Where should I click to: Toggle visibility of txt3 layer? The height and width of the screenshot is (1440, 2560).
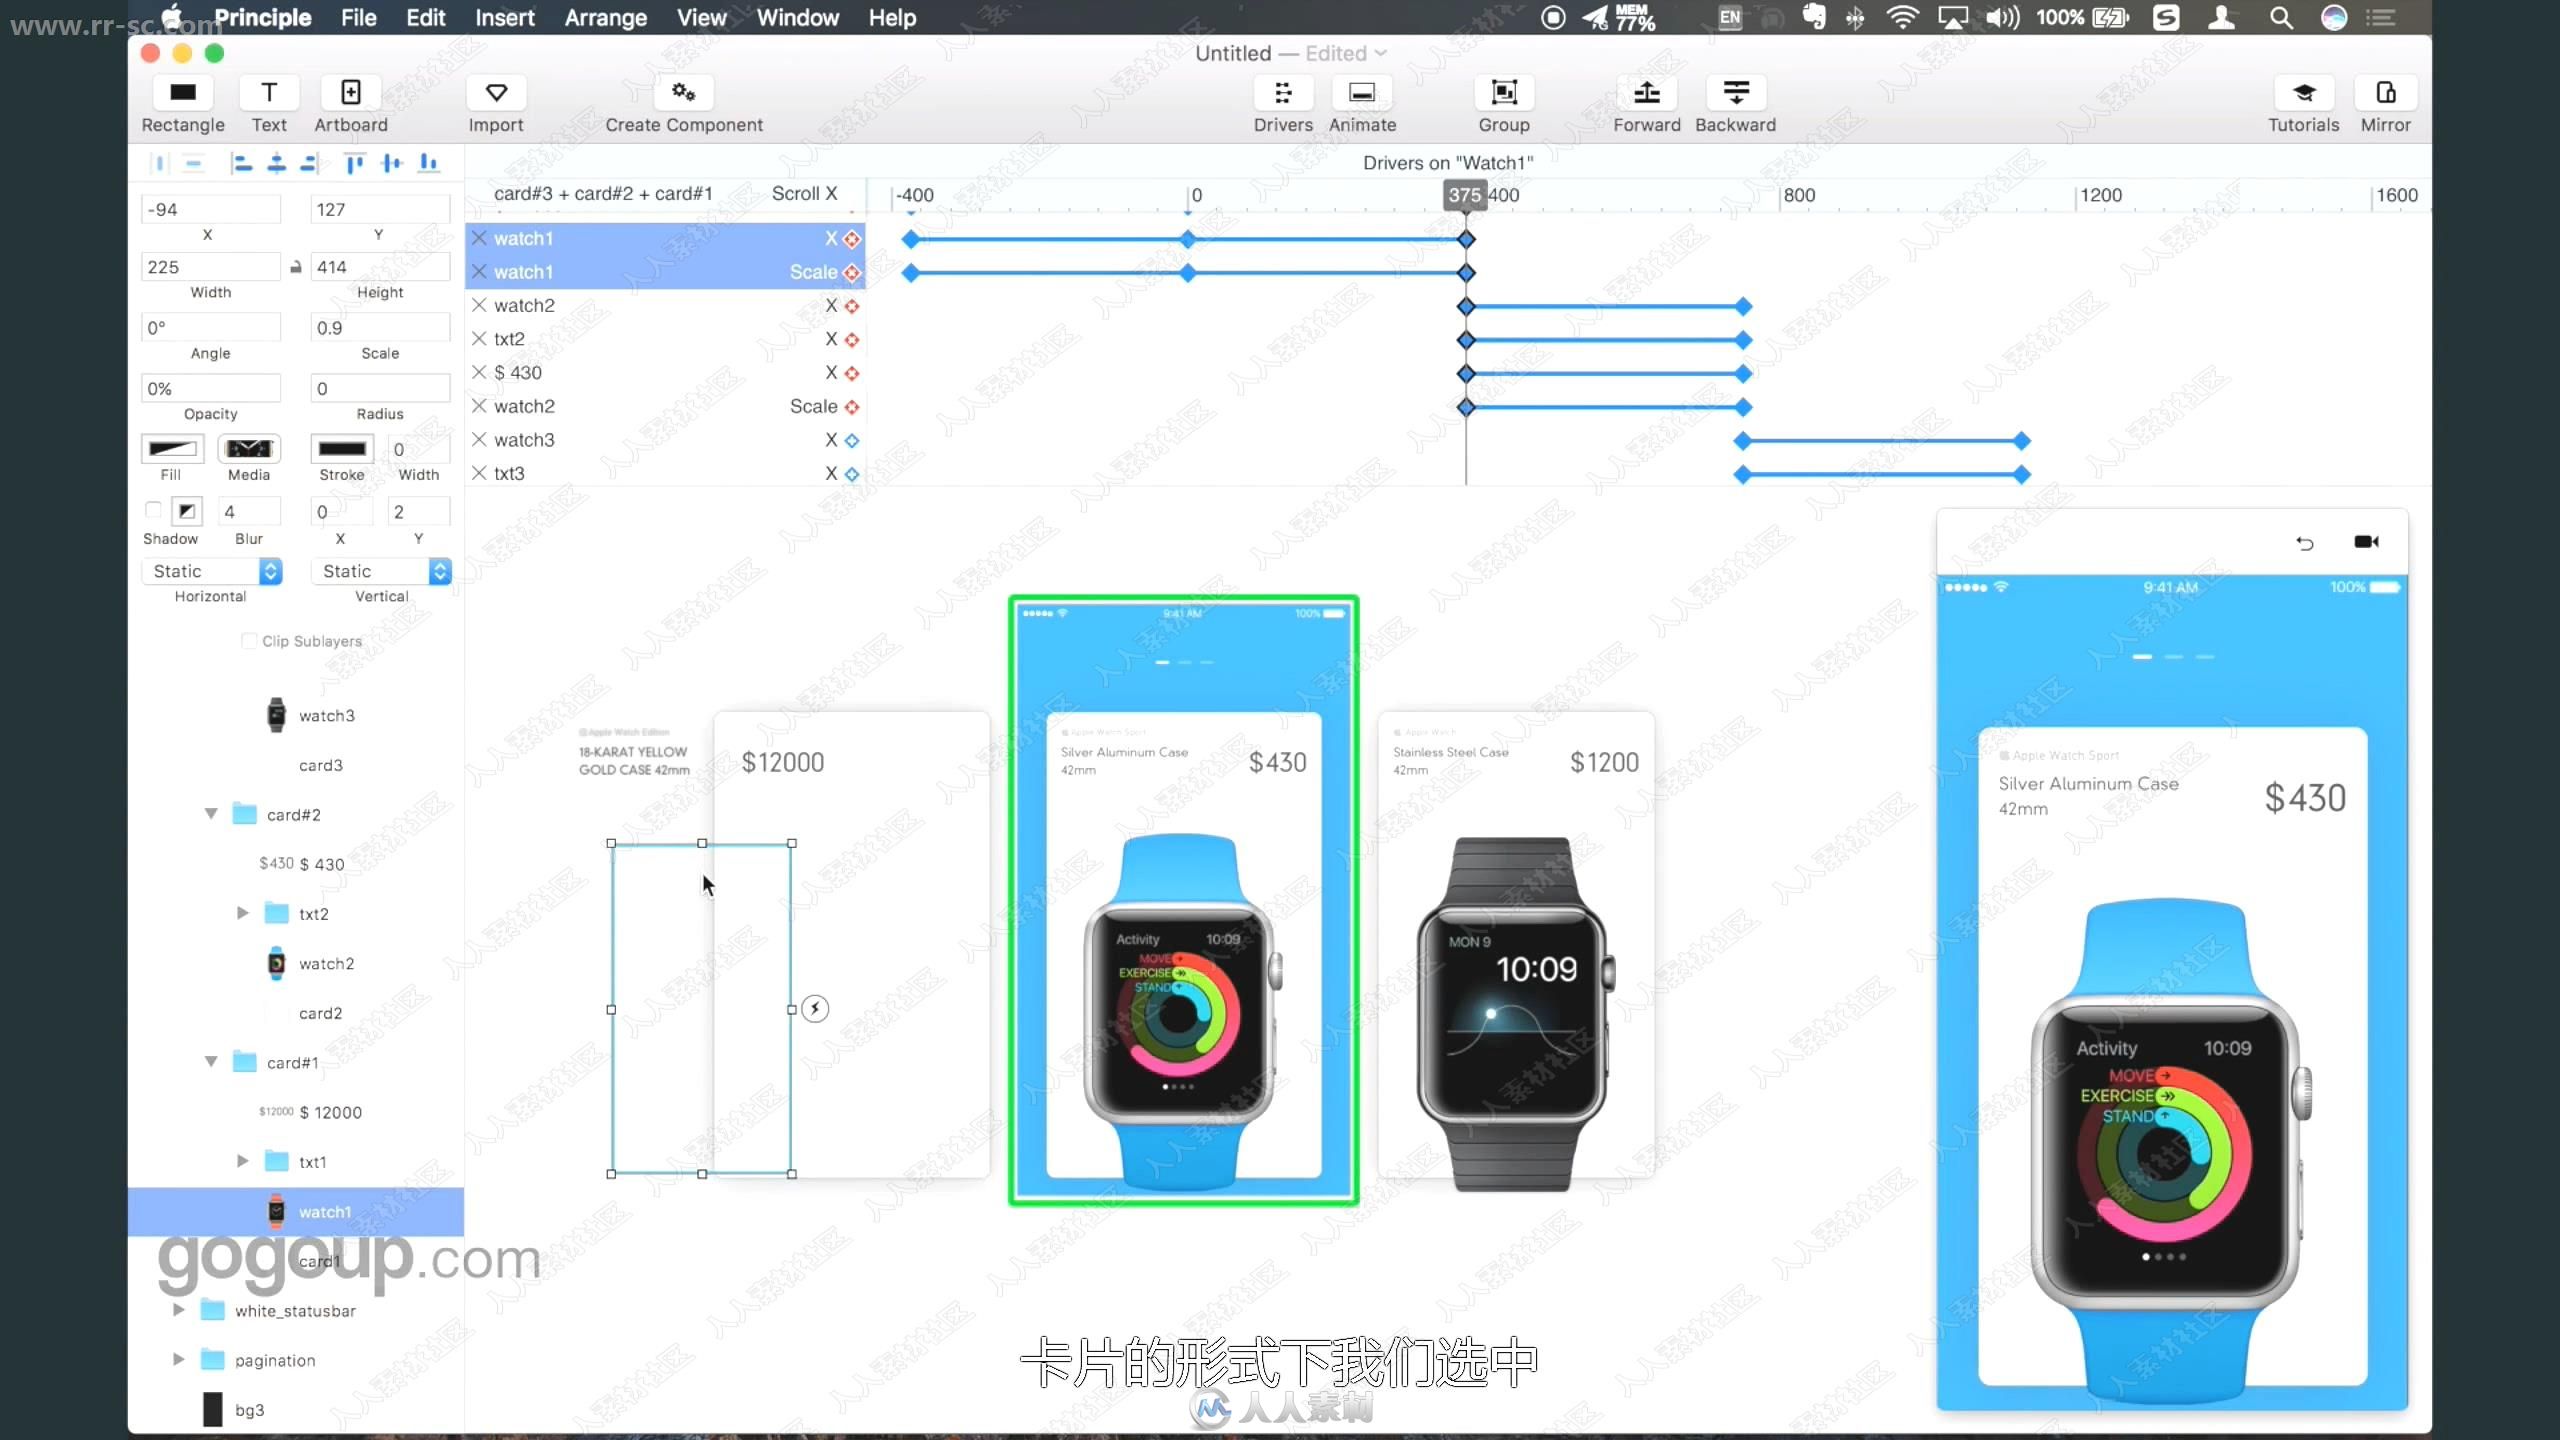[x=482, y=473]
